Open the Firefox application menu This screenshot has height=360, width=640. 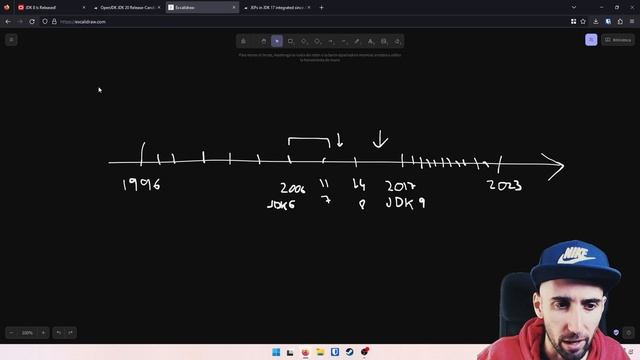(x=632, y=22)
